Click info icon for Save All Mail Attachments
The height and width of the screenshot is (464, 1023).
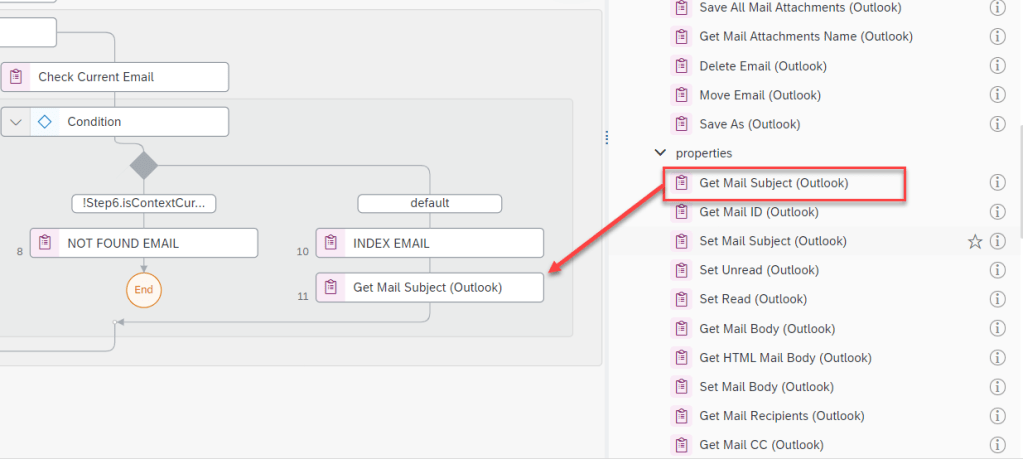997,8
